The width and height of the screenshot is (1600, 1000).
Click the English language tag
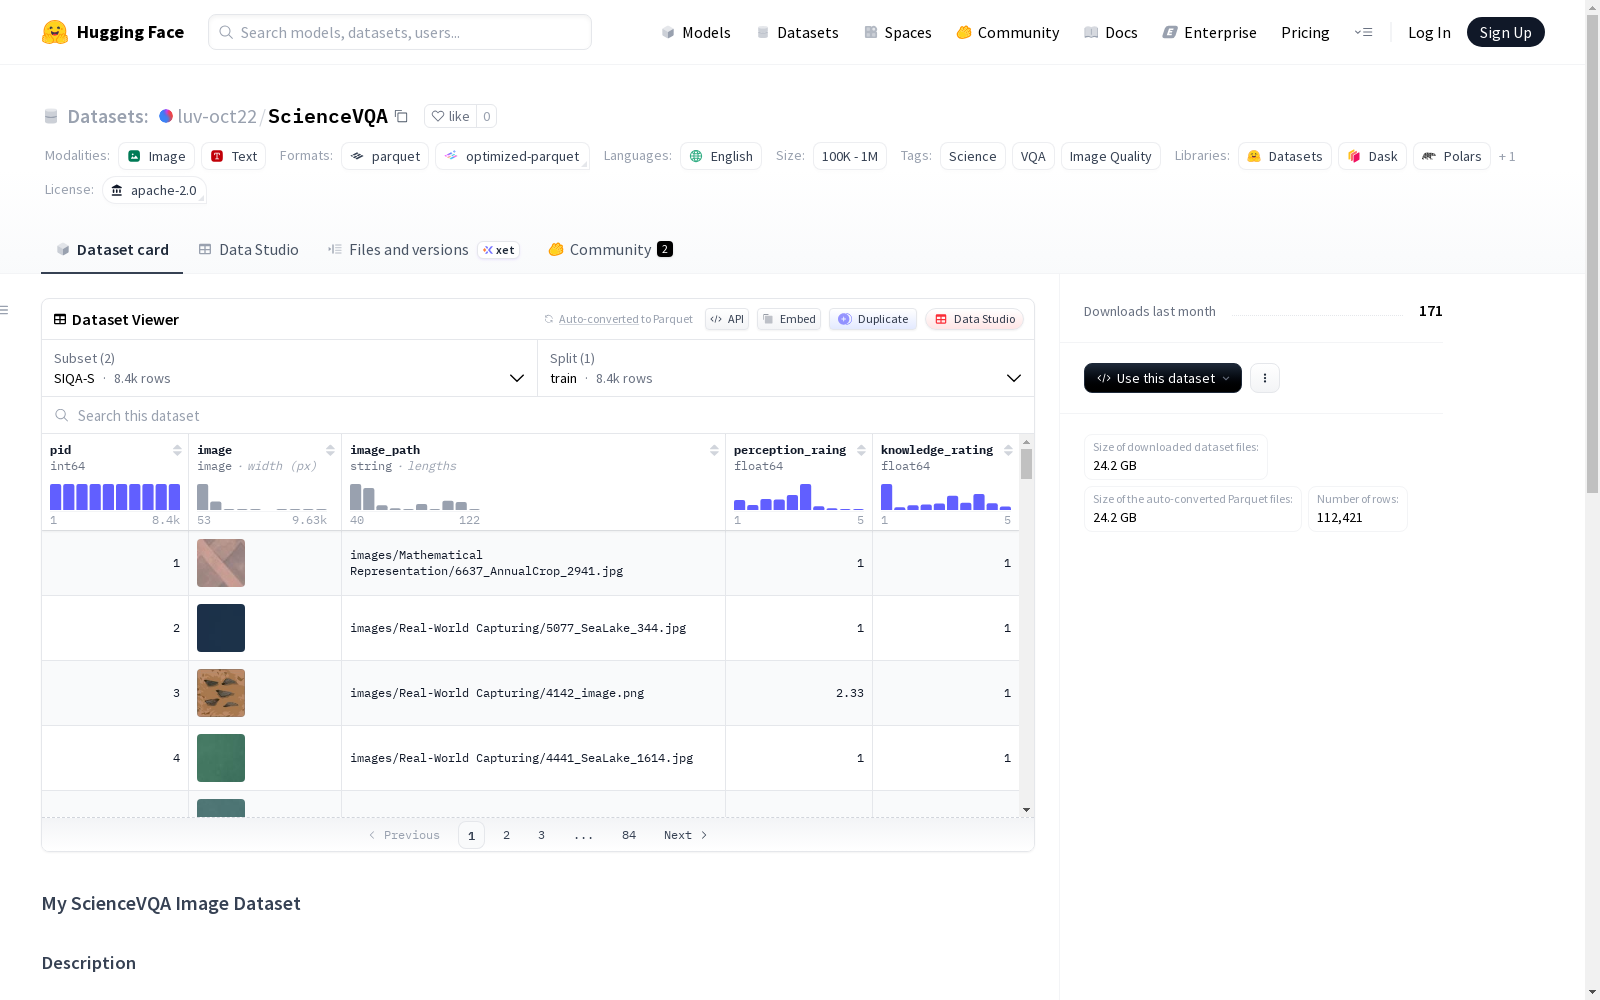pyautogui.click(x=721, y=156)
